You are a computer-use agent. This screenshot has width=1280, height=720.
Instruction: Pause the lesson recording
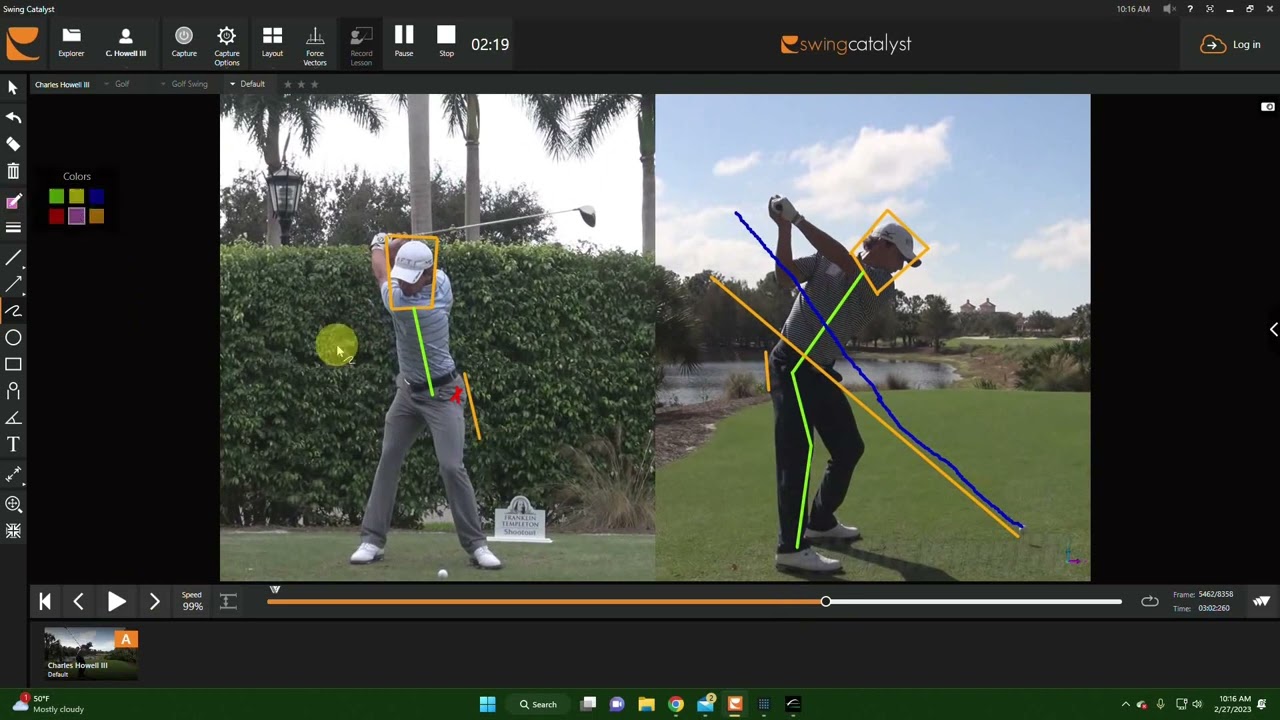tap(404, 42)
